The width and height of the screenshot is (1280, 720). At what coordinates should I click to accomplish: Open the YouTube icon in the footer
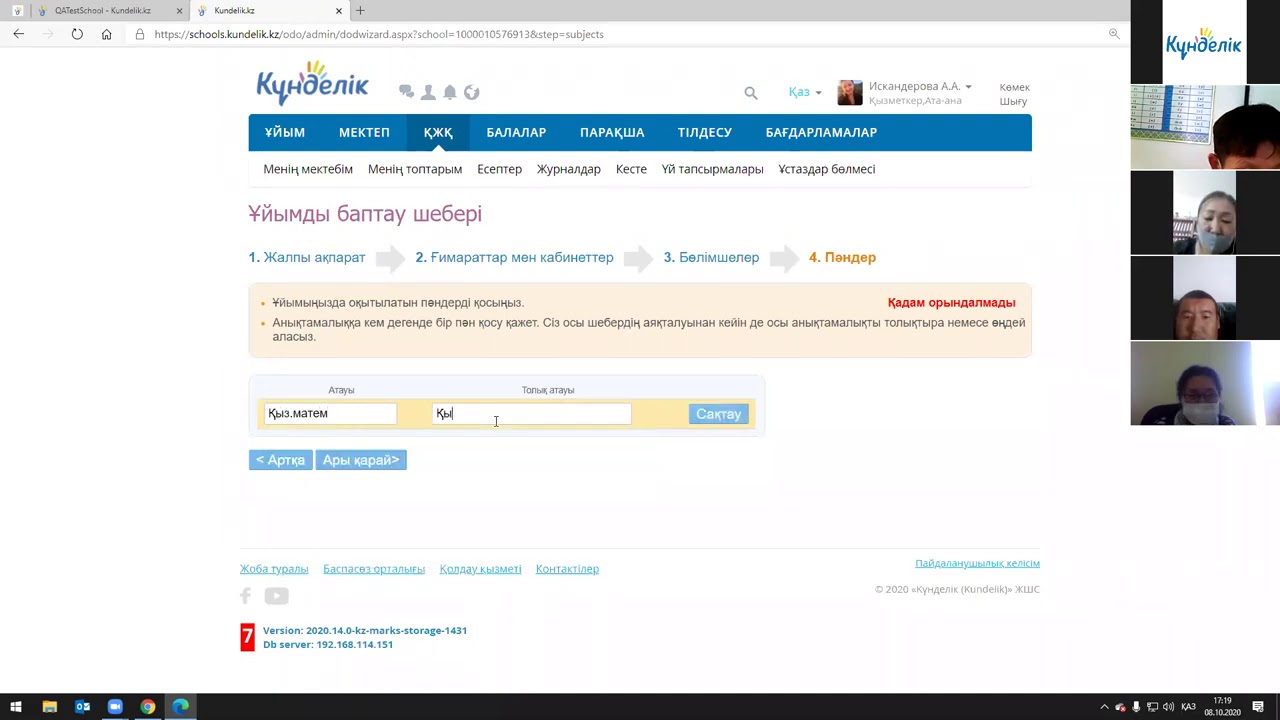click(276, 596)
